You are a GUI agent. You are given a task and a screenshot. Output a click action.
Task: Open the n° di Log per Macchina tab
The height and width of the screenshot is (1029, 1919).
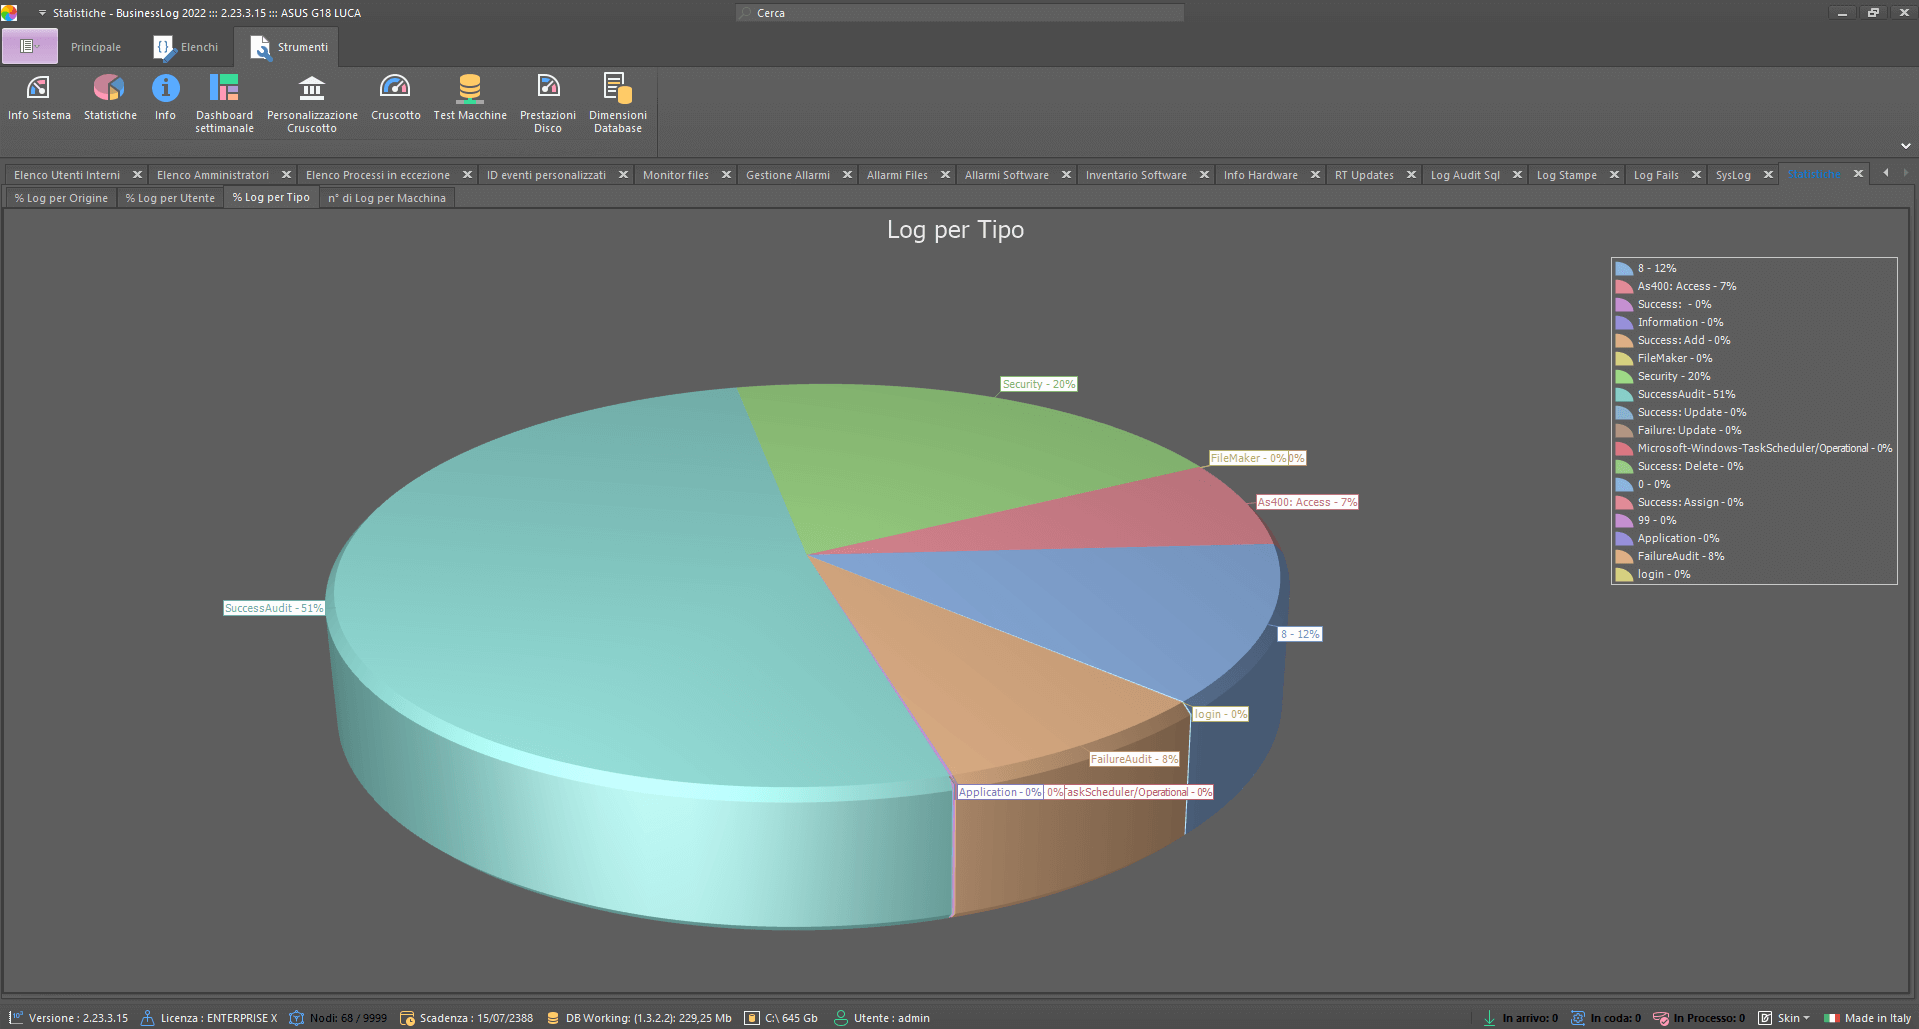pos(387,198)
